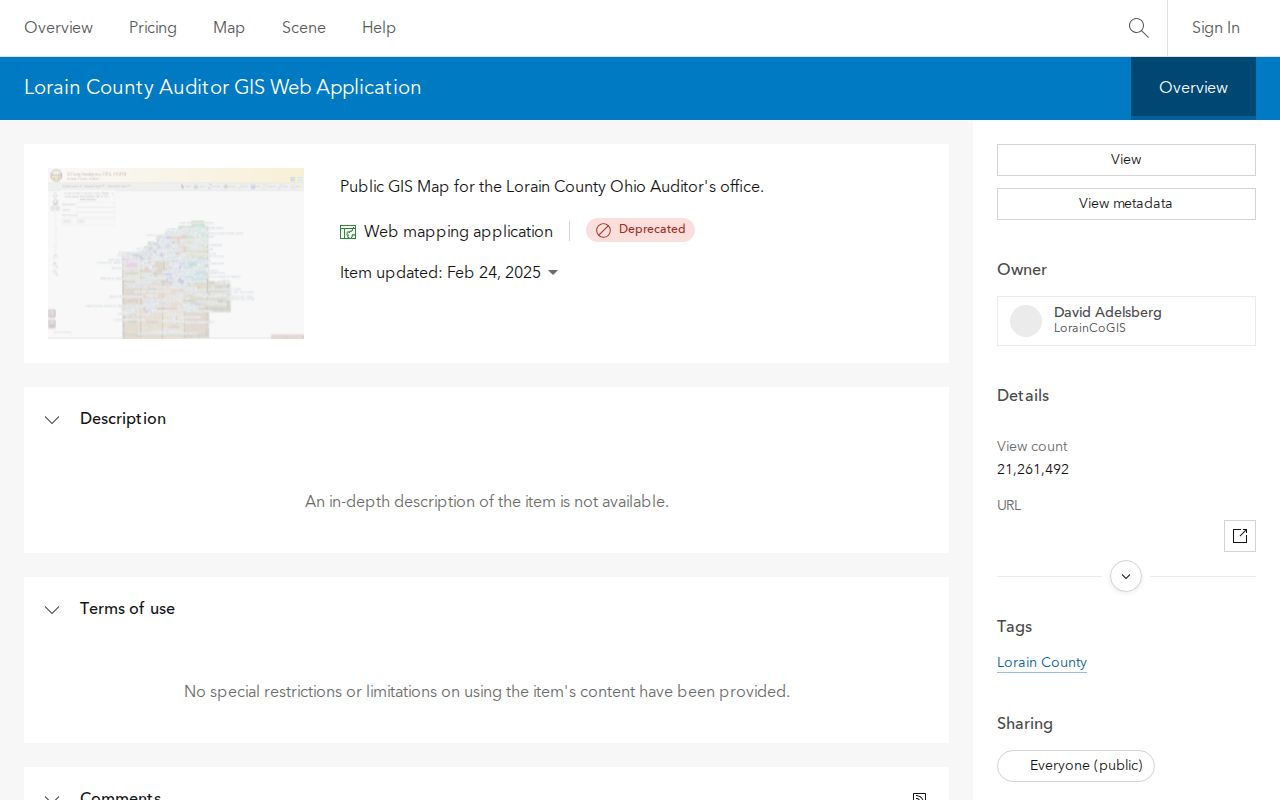Collapse the Terms of use section
Screen dimensions: 1280x800
(52, 610)
